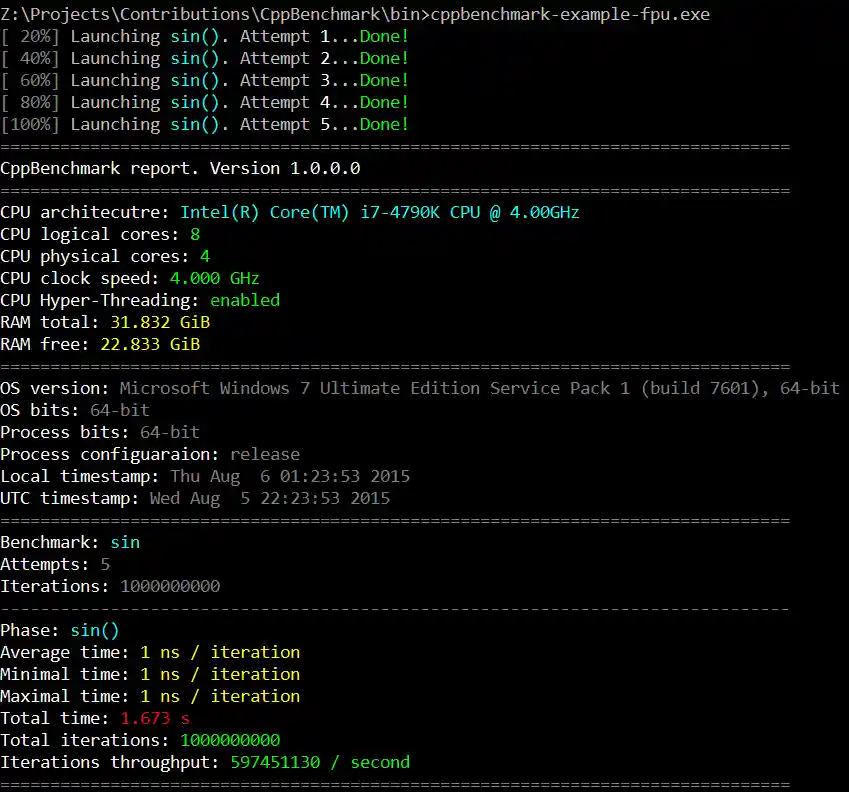
Task: Click the Average time 1 ns value
Action: (x=220, y=652)
